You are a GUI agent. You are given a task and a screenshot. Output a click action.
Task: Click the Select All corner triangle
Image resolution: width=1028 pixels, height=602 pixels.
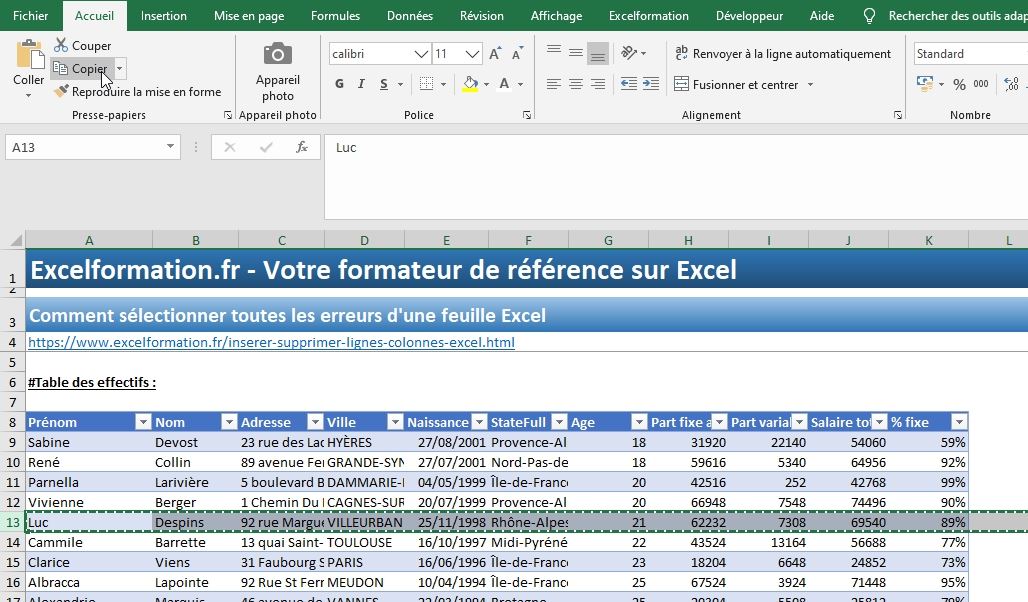click(16, 240)
